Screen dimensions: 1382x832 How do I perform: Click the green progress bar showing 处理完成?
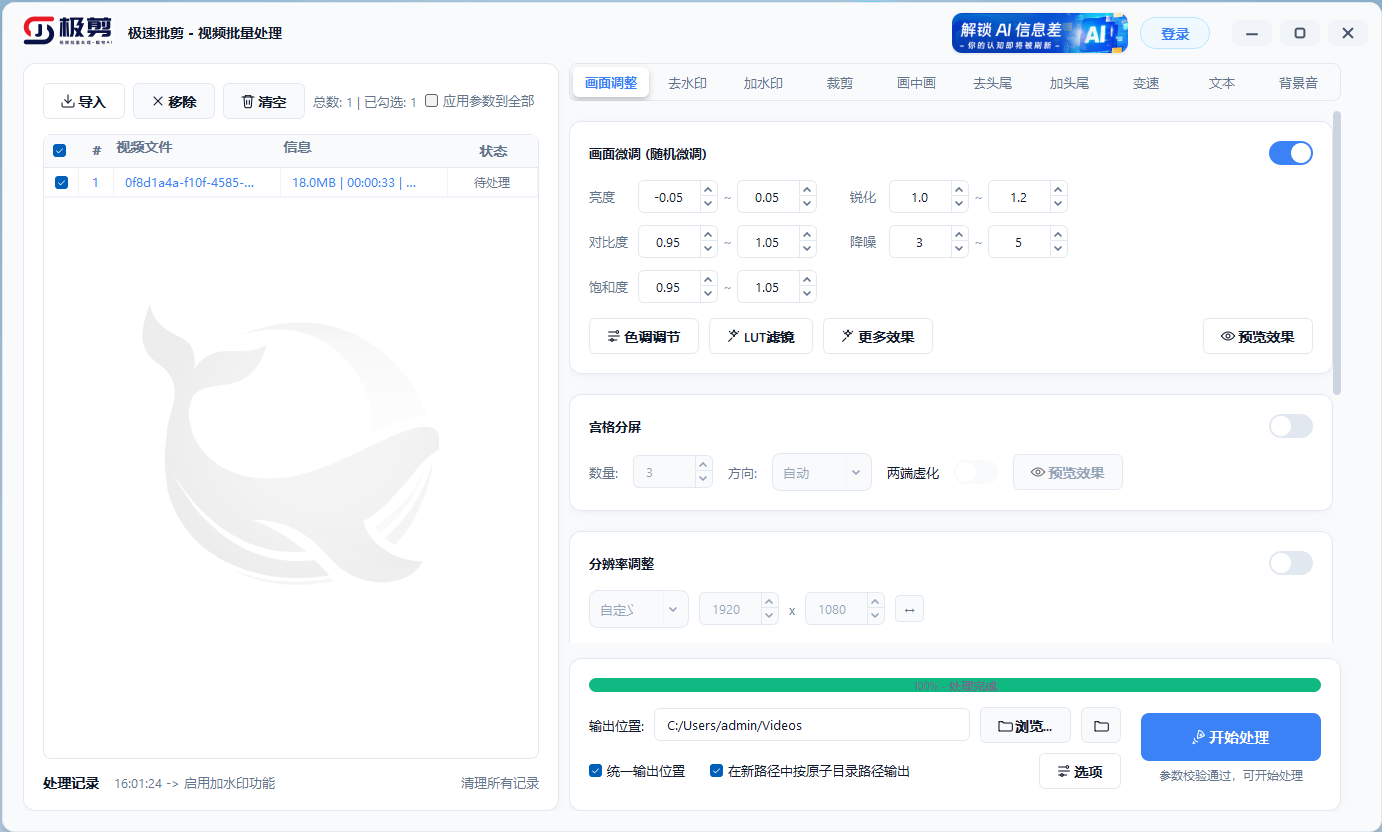pos(954,685)
